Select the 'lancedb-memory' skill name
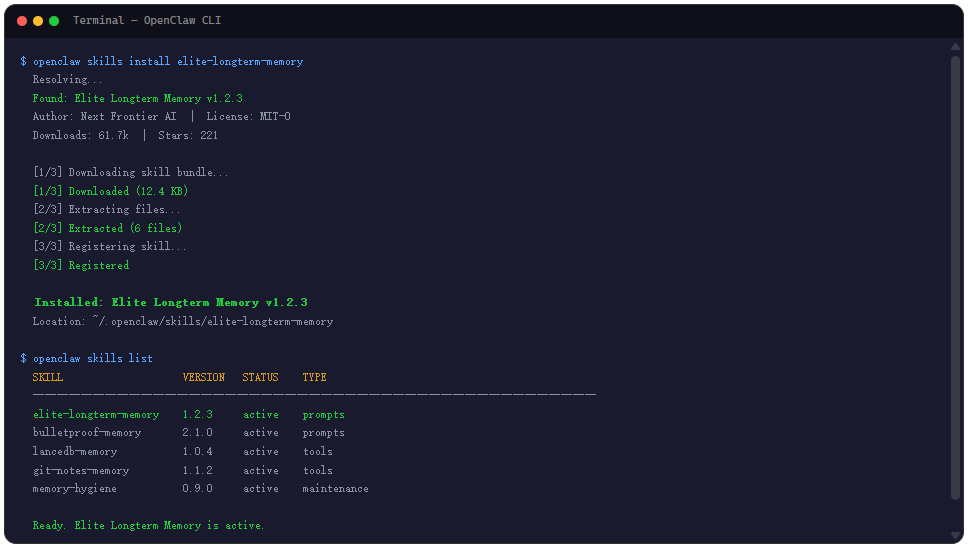This screenshot has height=546, width=968. click(x=75, y=452)
